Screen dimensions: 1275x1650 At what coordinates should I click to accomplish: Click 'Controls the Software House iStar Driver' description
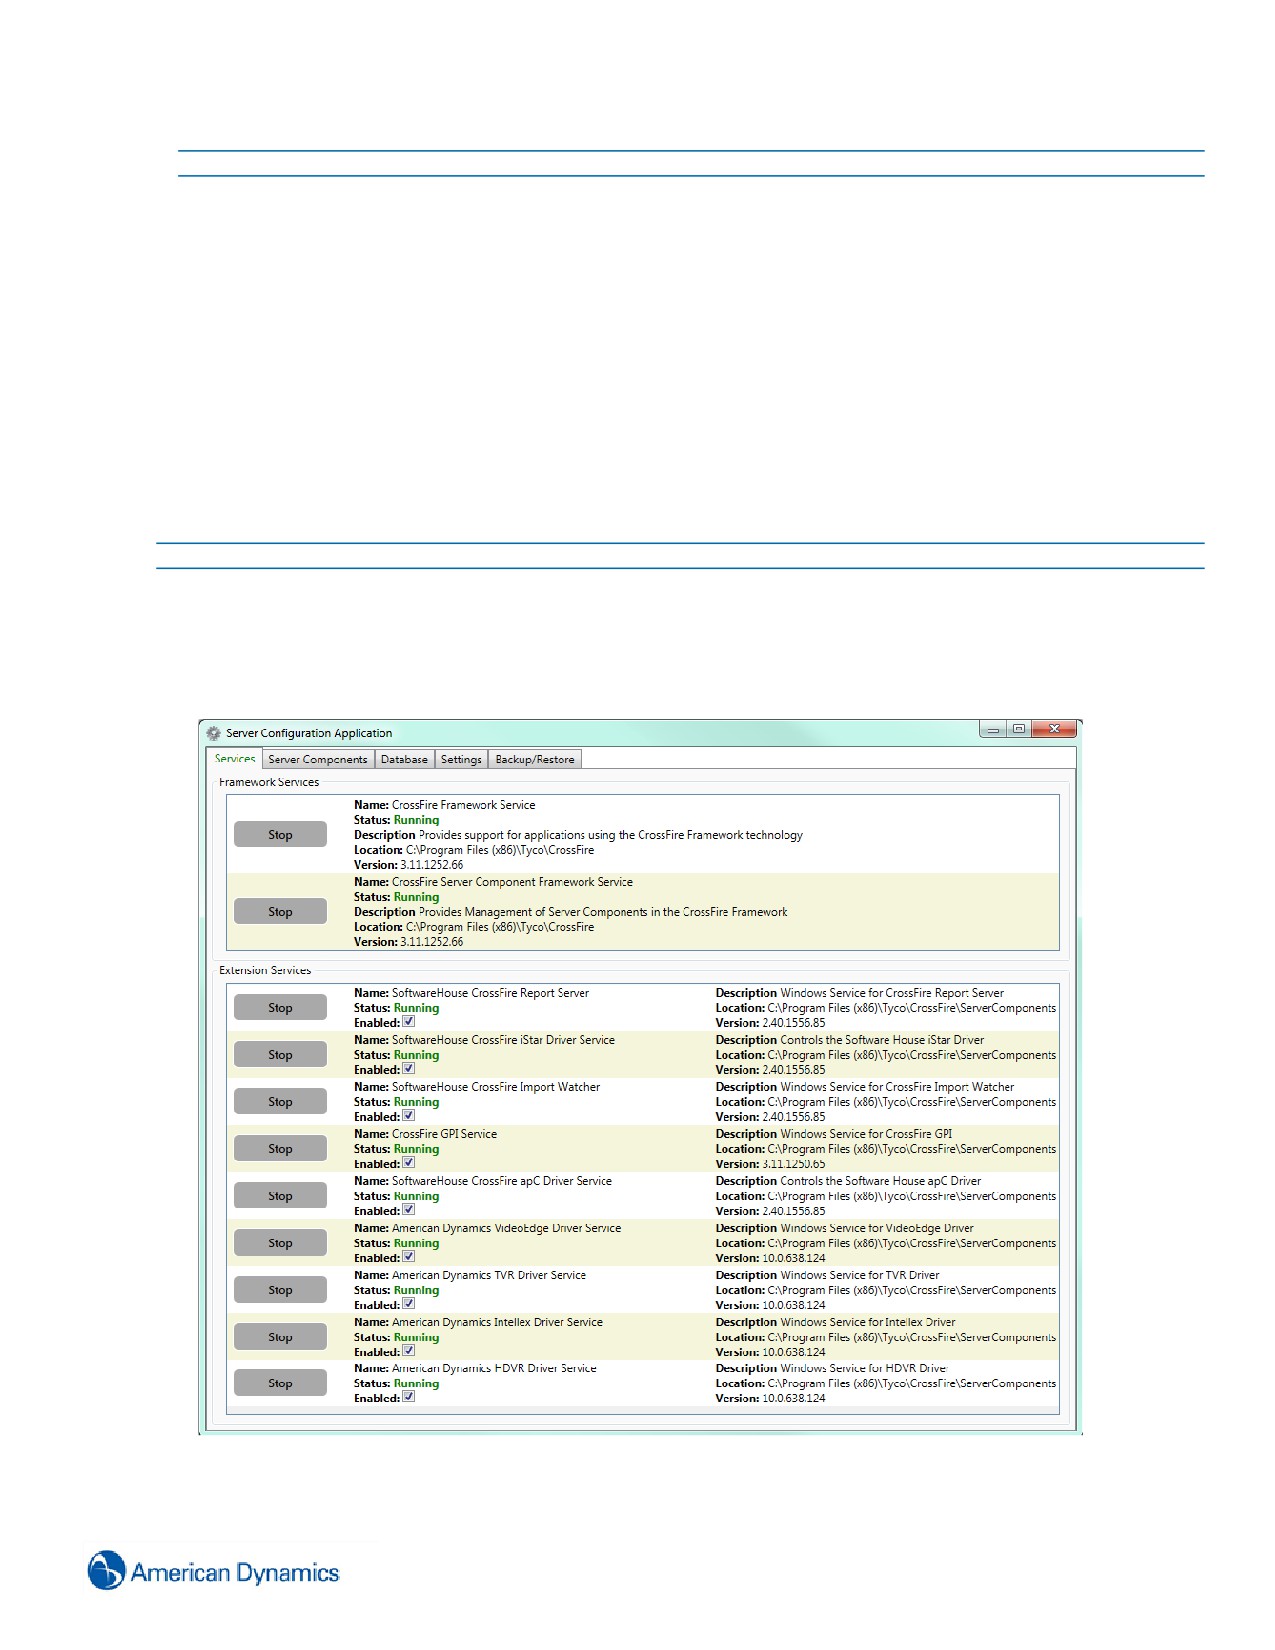pyautogui.click(x=881, y=1040)
